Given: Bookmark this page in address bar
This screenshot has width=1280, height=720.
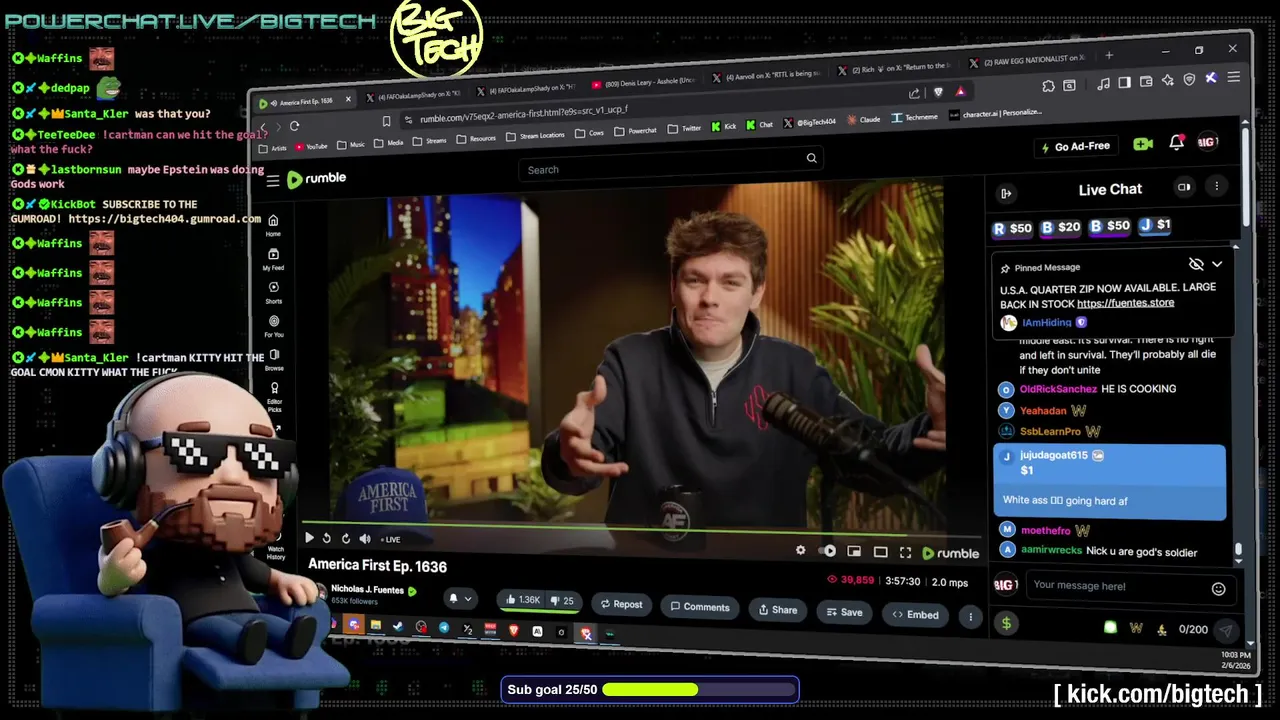Looking at the screenshot, I should click(386, 121).
